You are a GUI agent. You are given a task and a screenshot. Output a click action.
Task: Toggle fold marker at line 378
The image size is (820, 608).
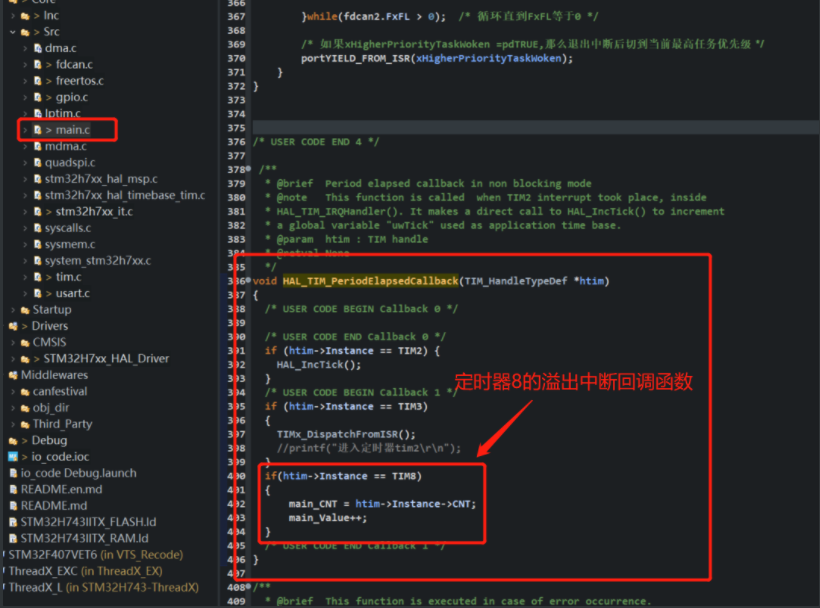click(248, 169)
